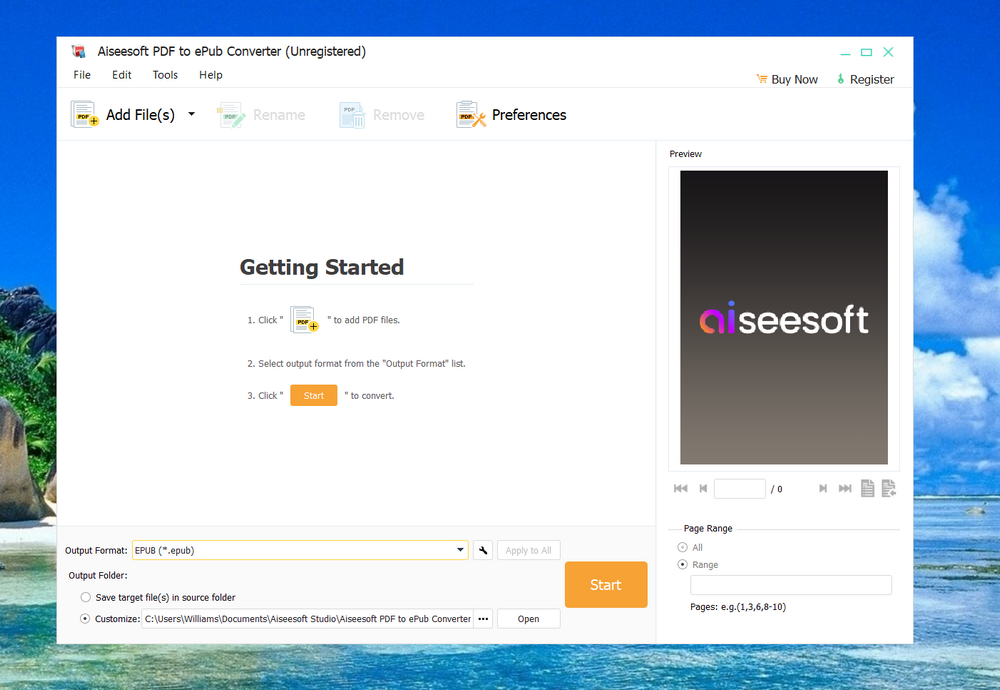Open the Edit menu
The width and height of the screenshot is (1000, 690).
pos(121,75)
